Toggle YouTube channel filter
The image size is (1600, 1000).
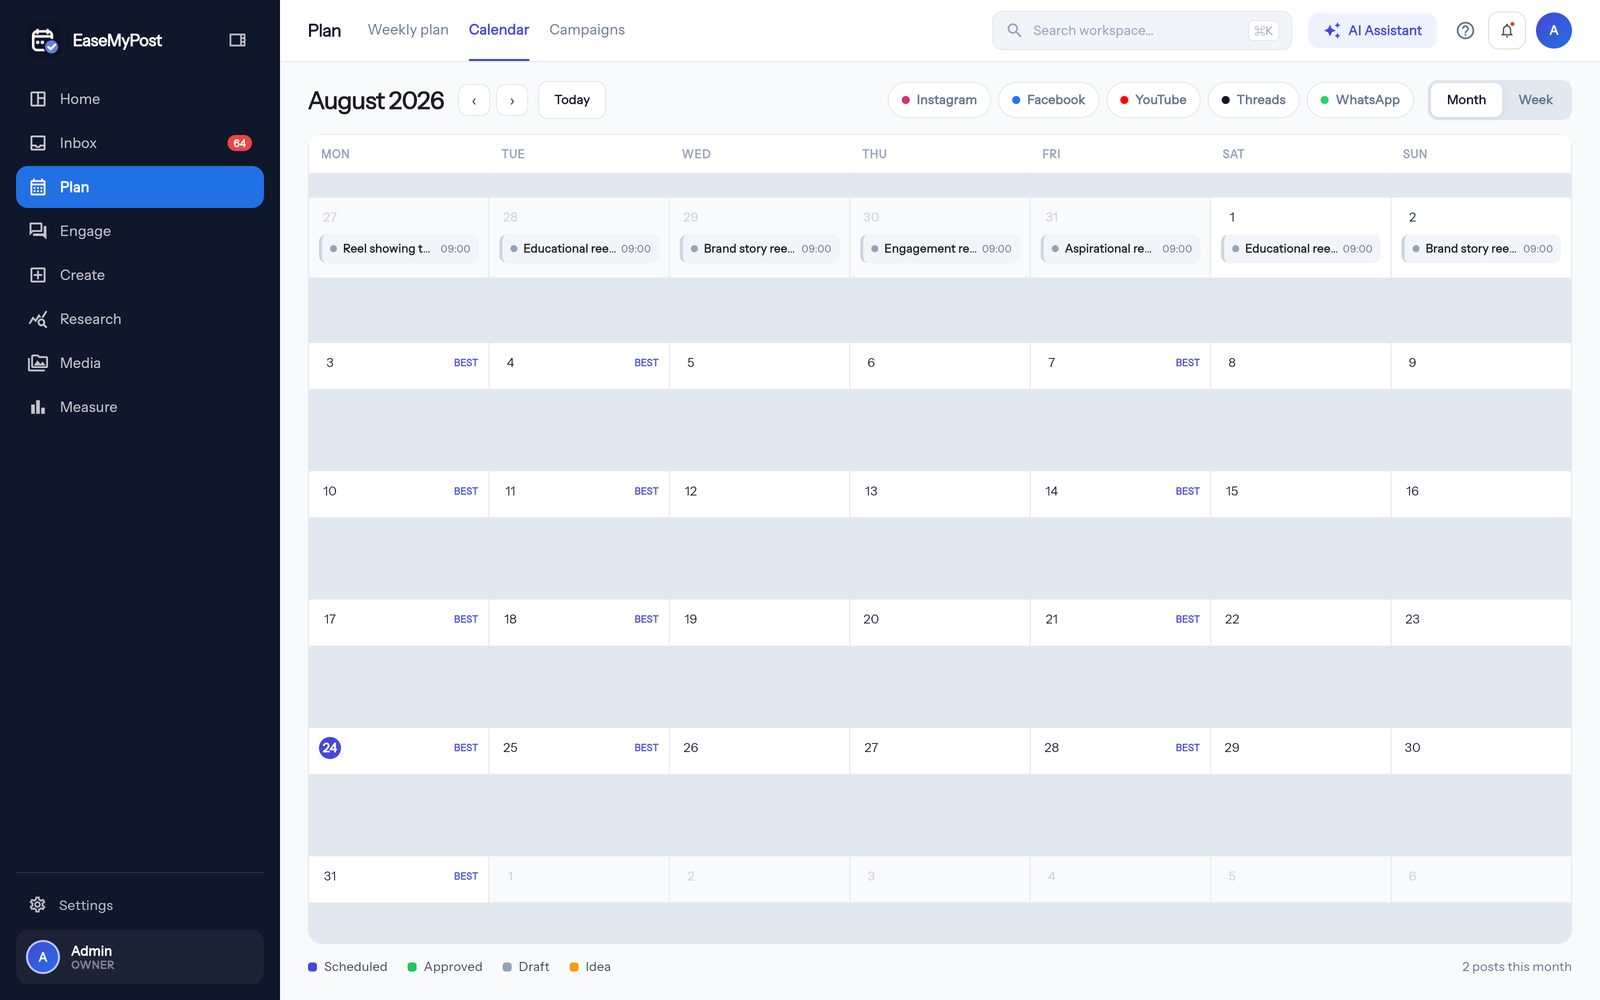coord(1153,100)
